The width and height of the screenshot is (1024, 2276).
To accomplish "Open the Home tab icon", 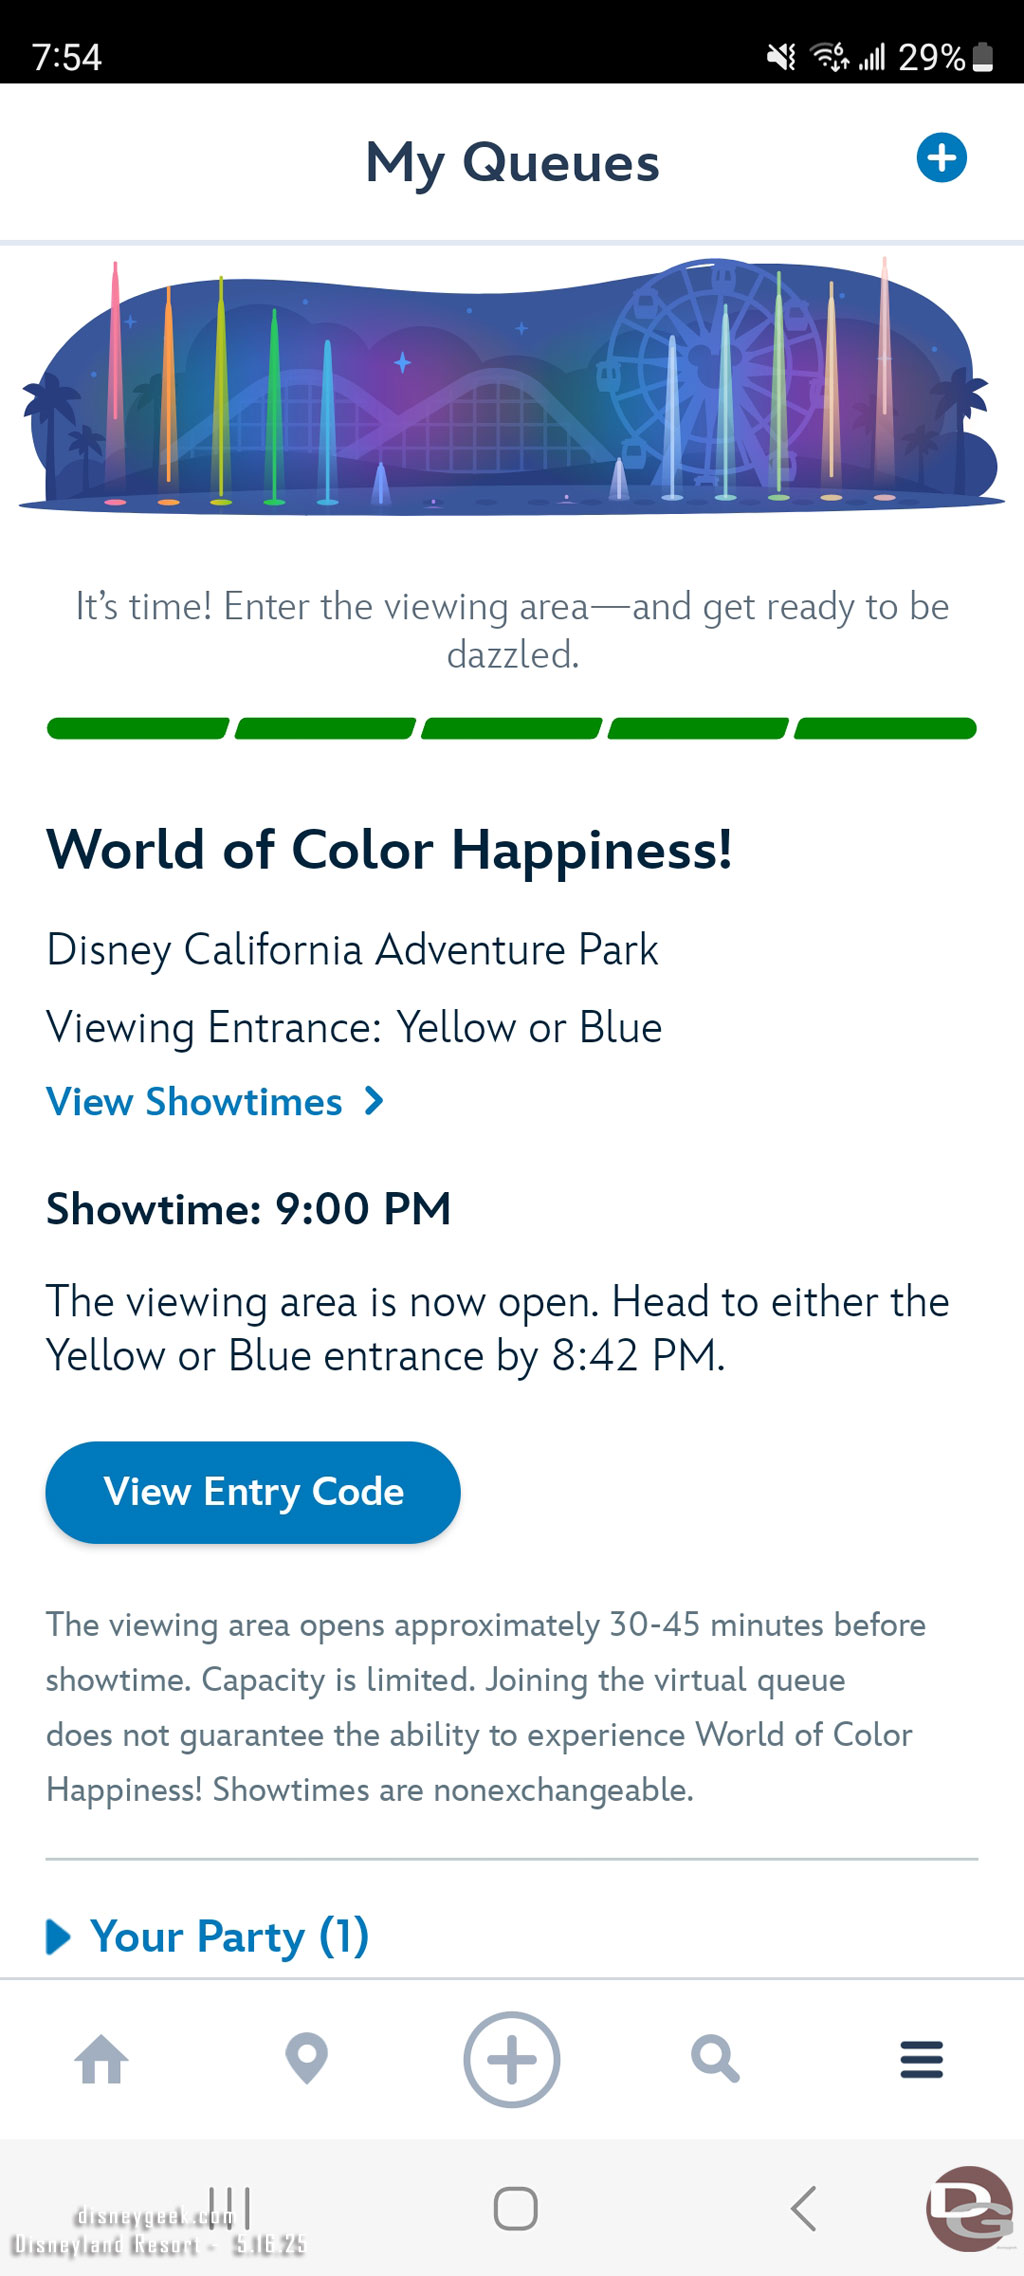I will click(102, 2060).
